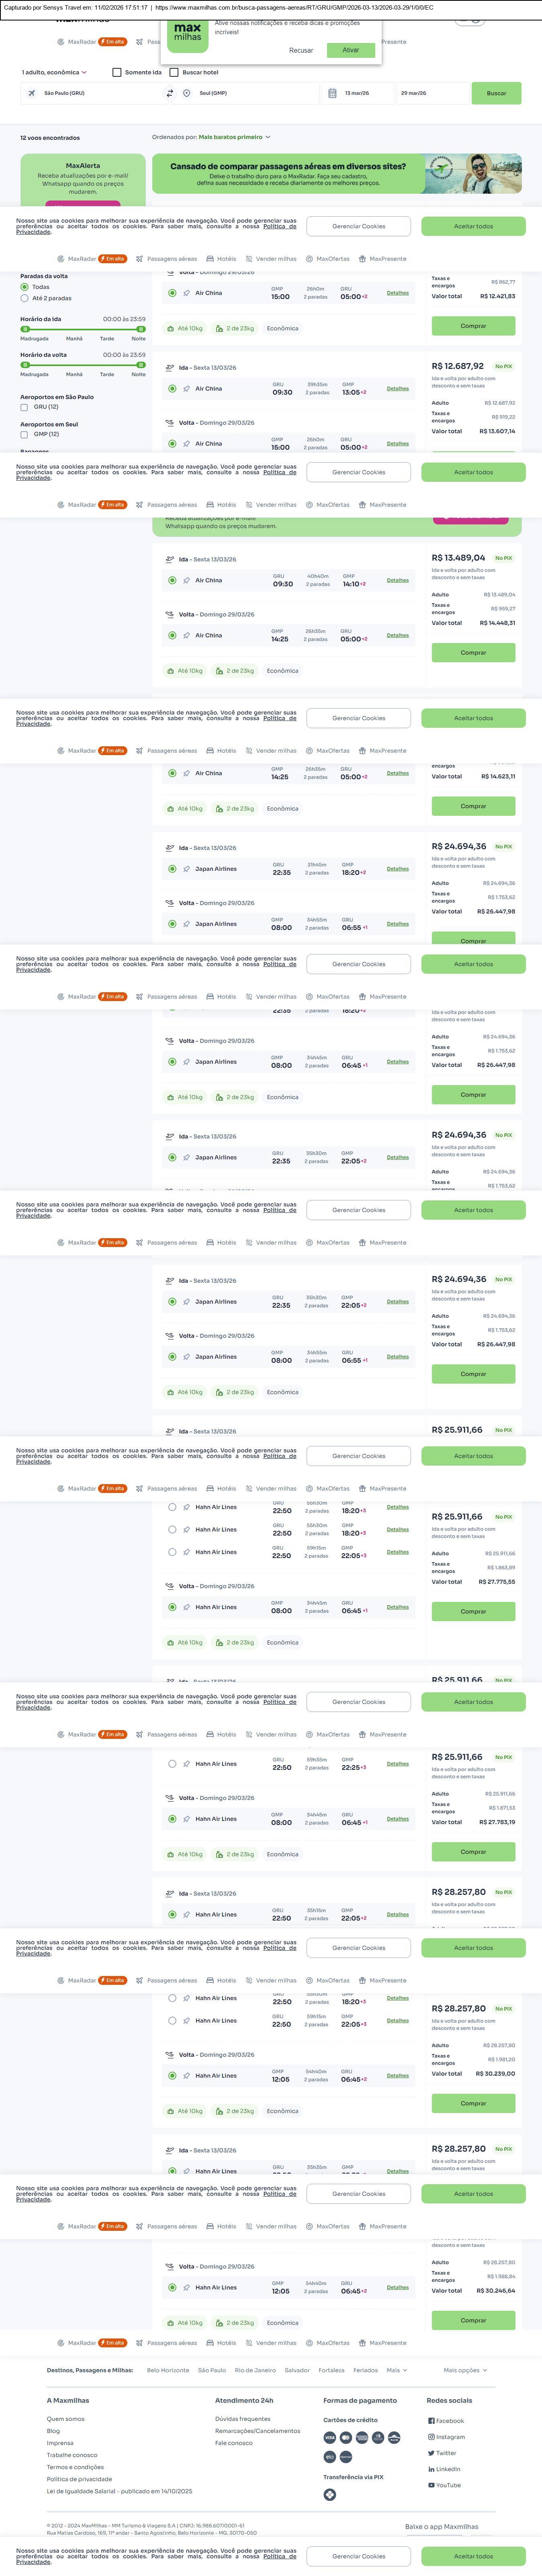Visit the Instagram profile in footer
542x2576 pixels.
pyautogui.click(x=446, y=2436)
